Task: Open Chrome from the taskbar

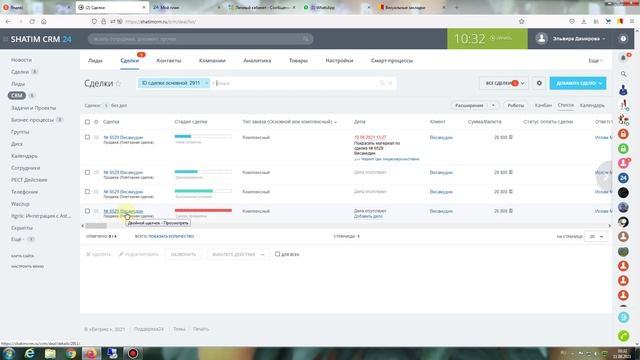Action: click(71, 353)
